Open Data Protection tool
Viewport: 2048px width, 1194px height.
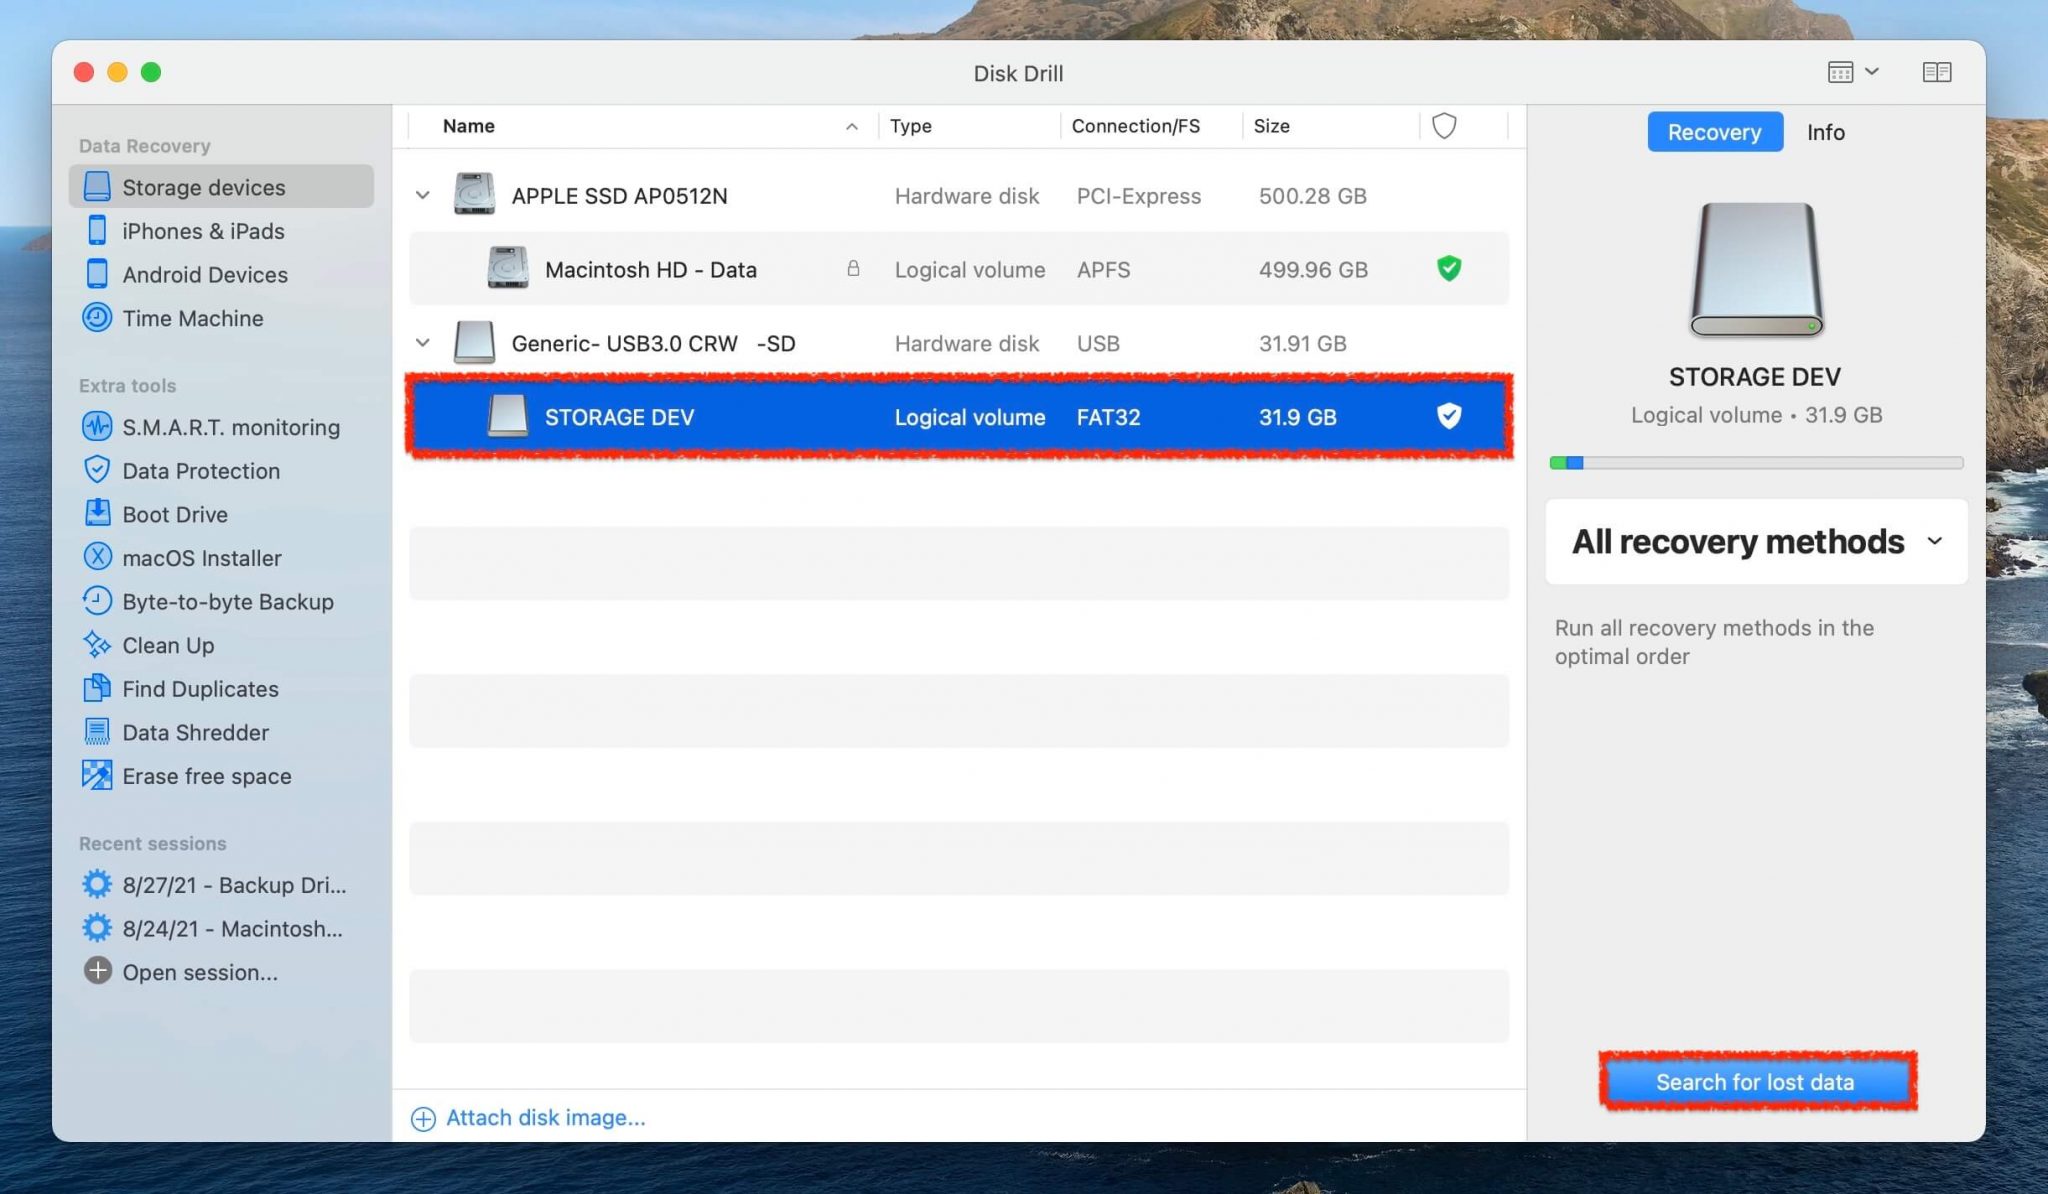[200, 470]
